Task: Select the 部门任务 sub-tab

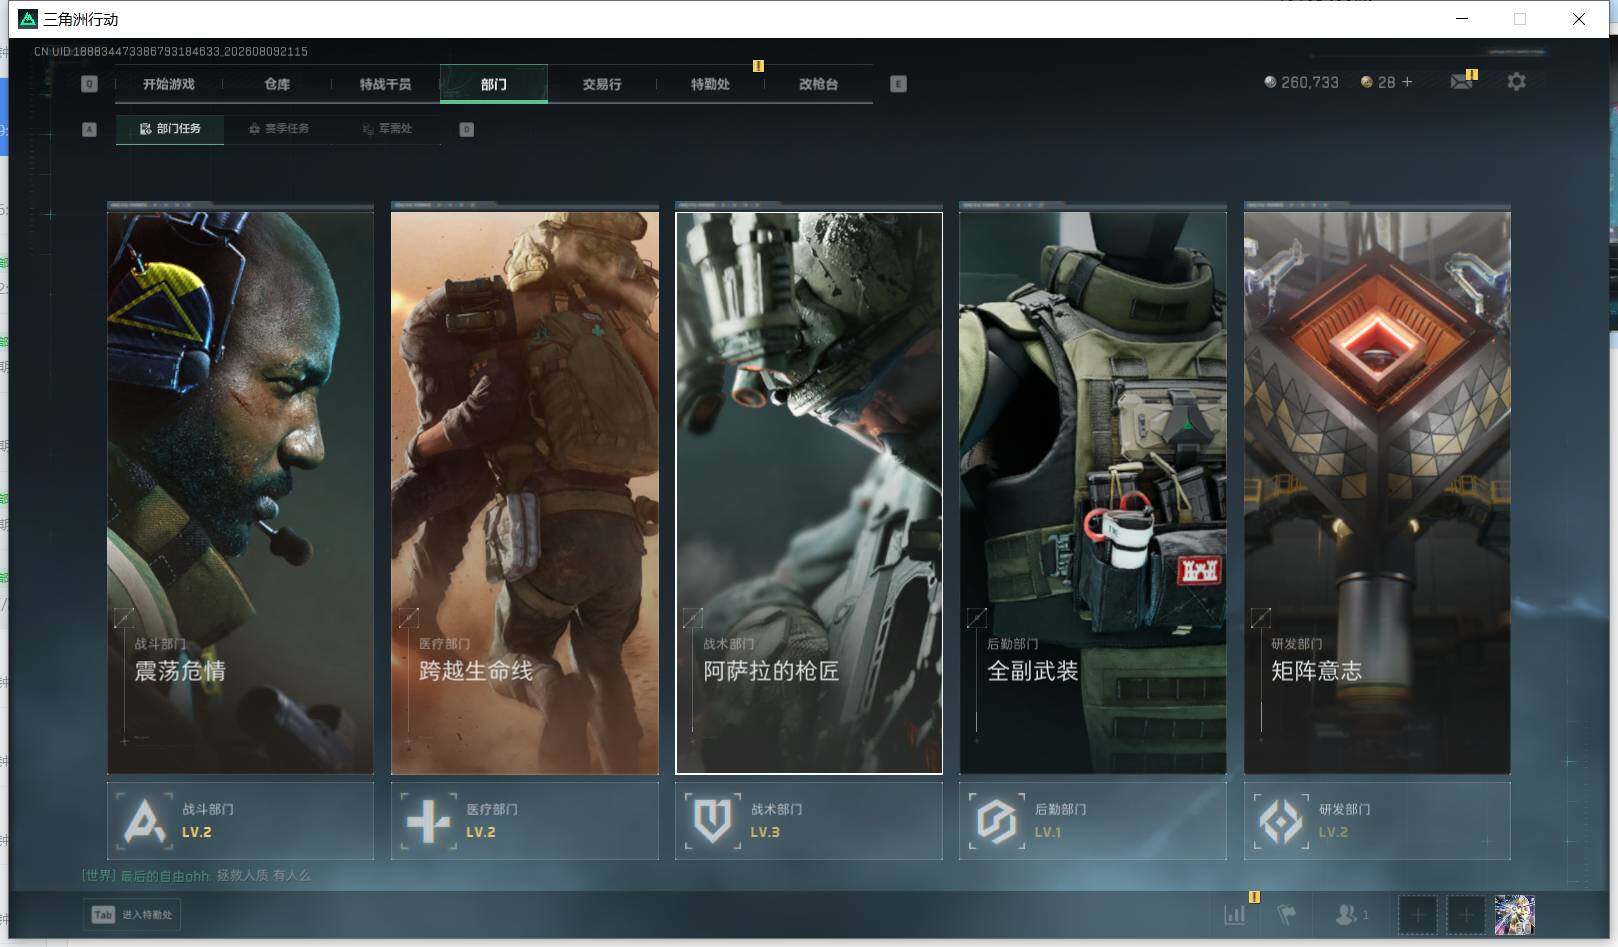Action: tap(170, 129)
